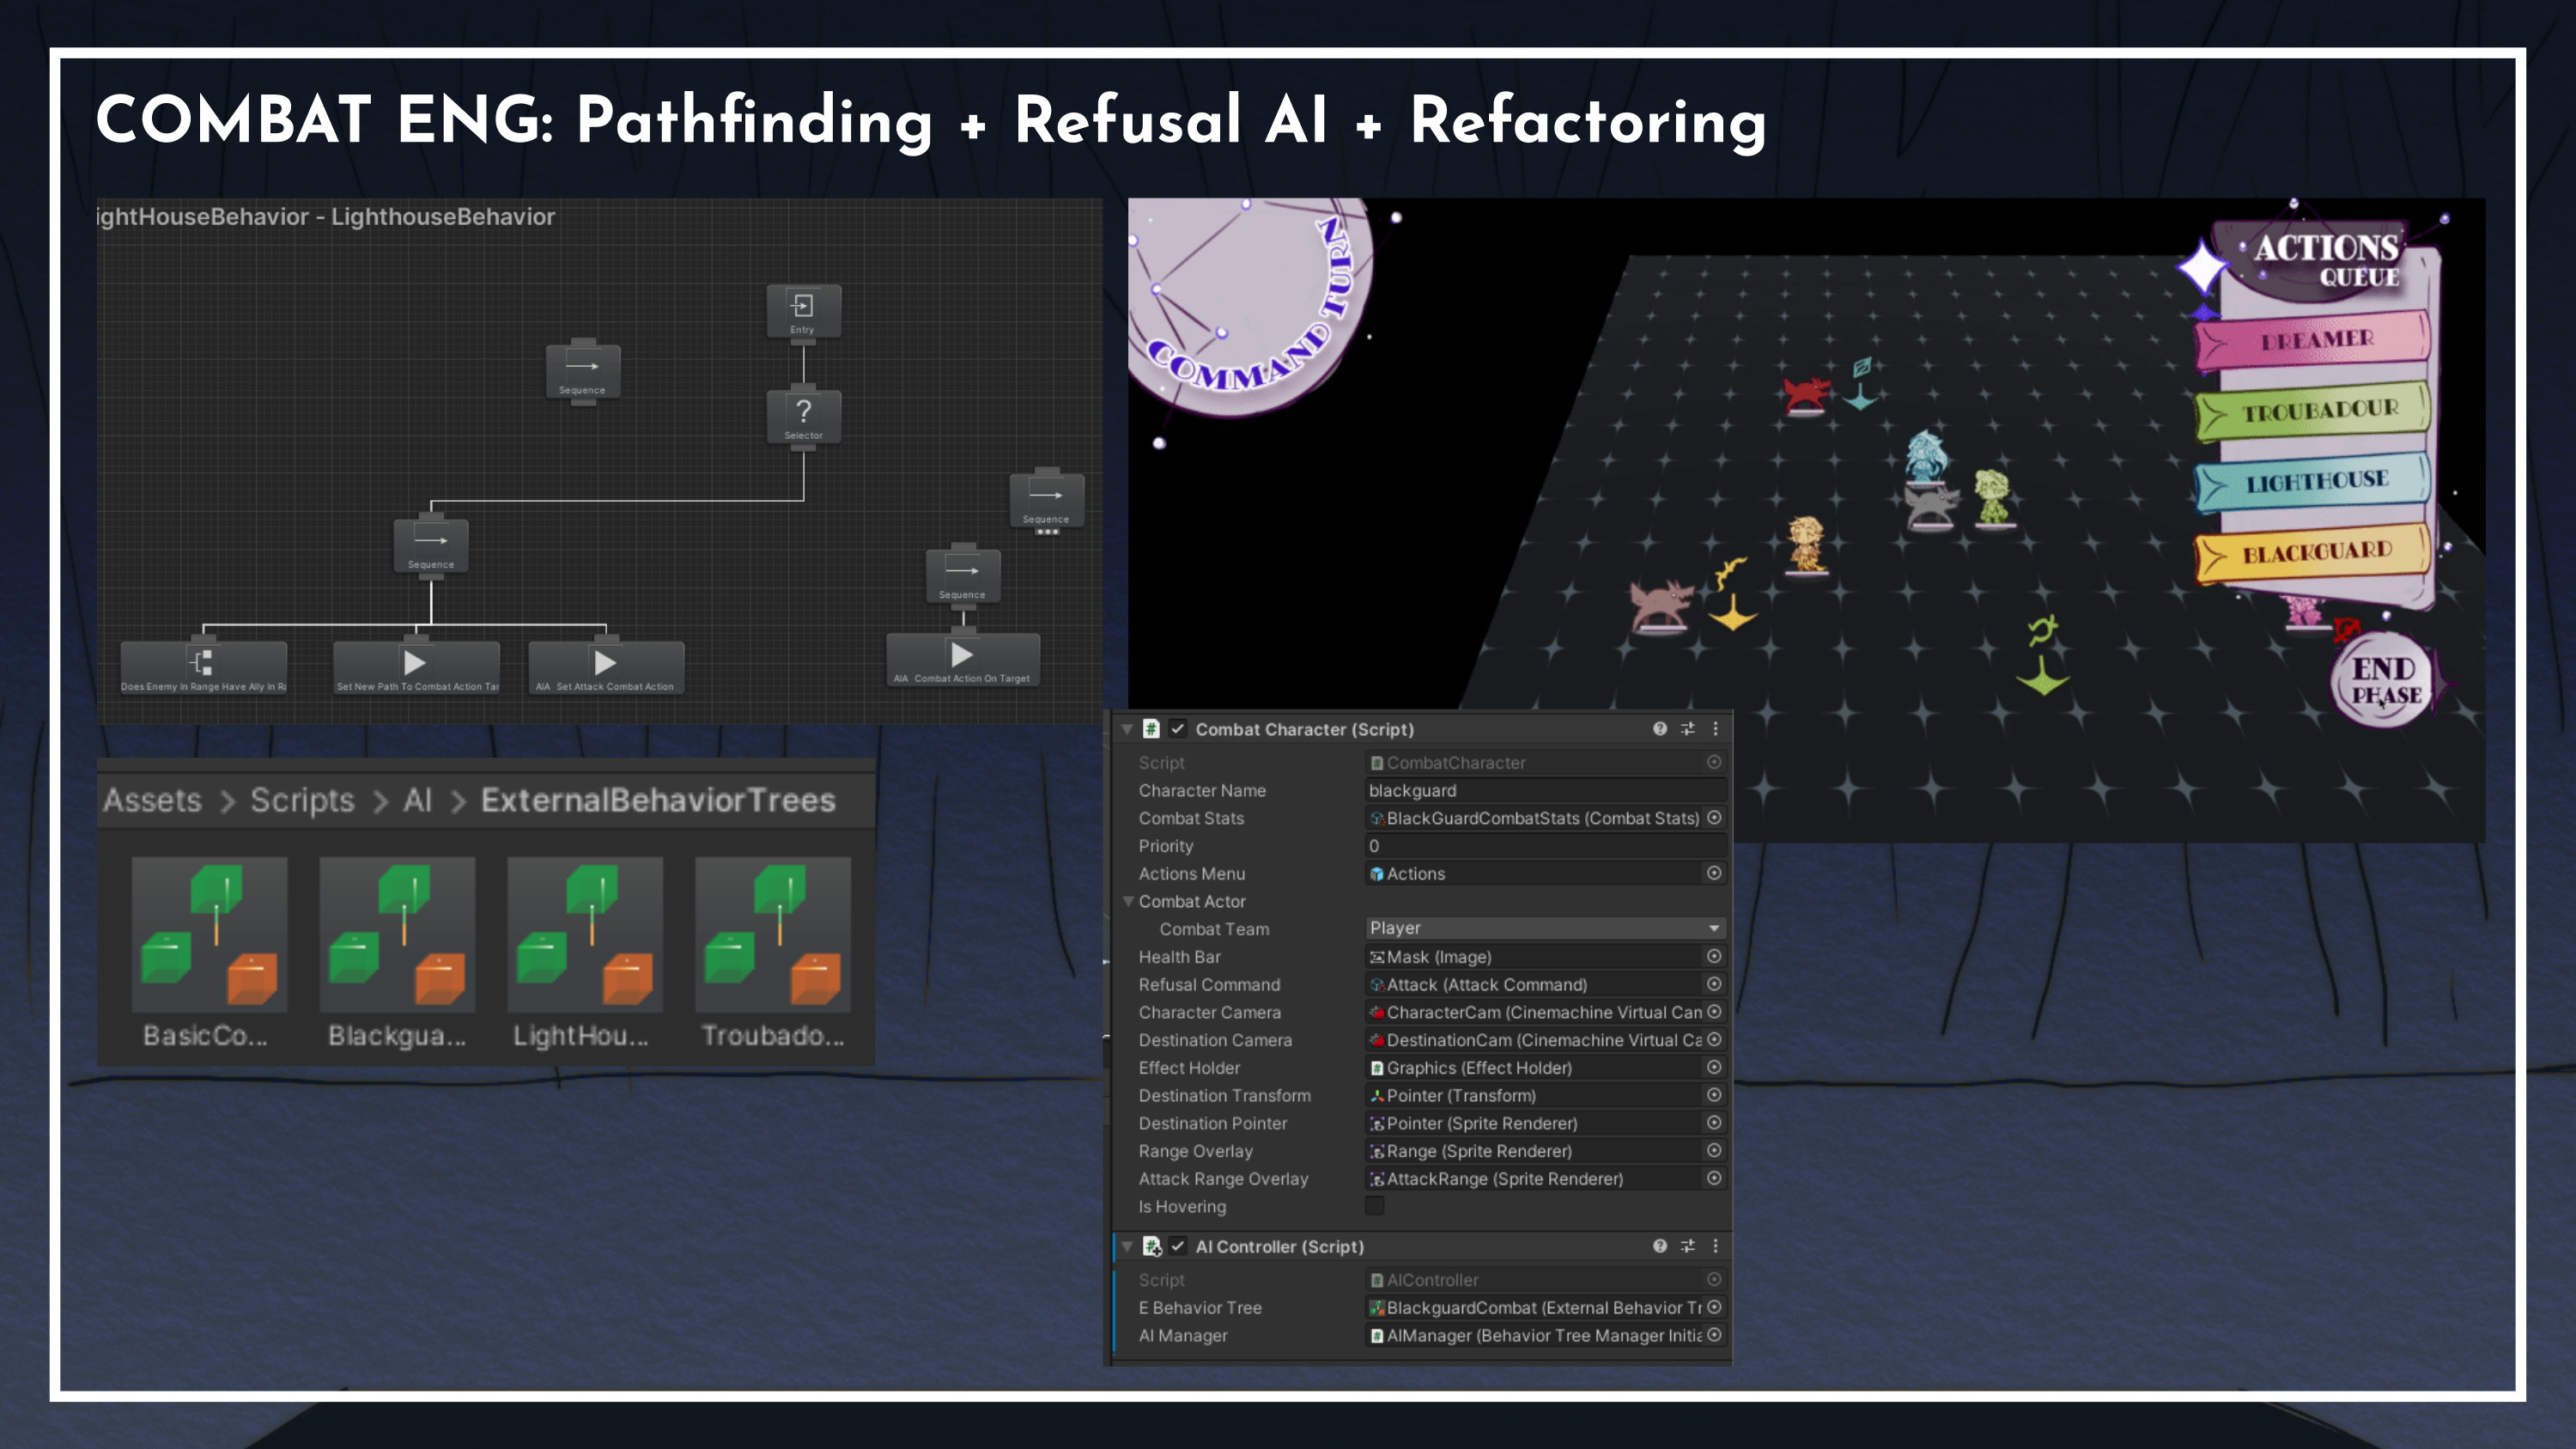The width and height of the screenshot is (2576, 1449).
Task: Collapse the AI Controller script component
Action: 1127,1246
